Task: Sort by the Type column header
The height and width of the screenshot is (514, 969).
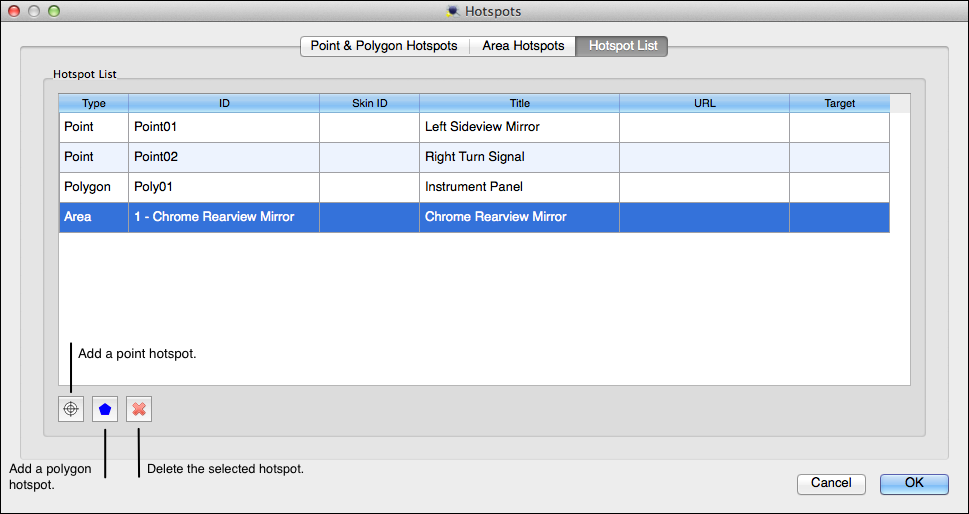Action: [93, 103]
